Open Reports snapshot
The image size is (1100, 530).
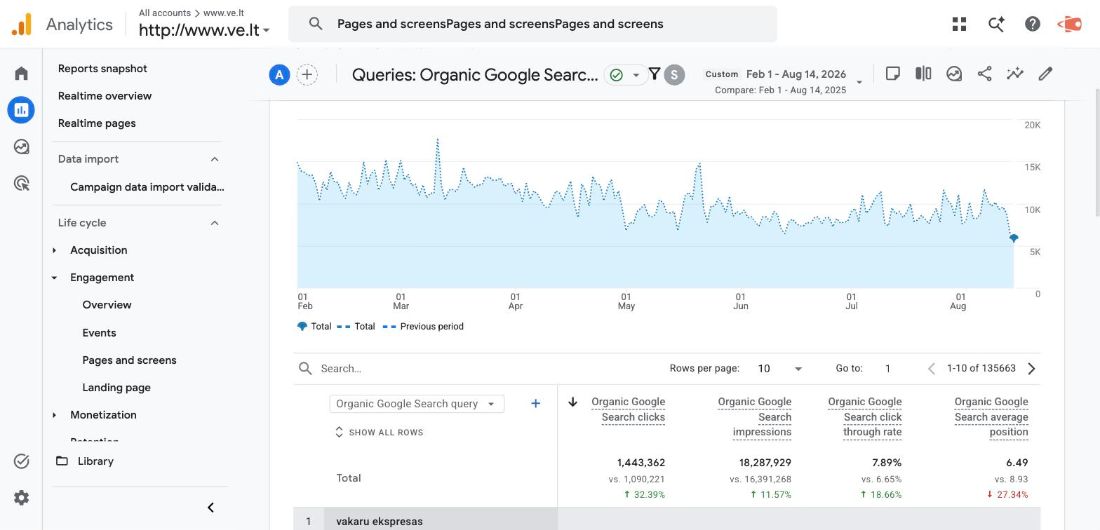pyautogui.click(x=102, y=68)
